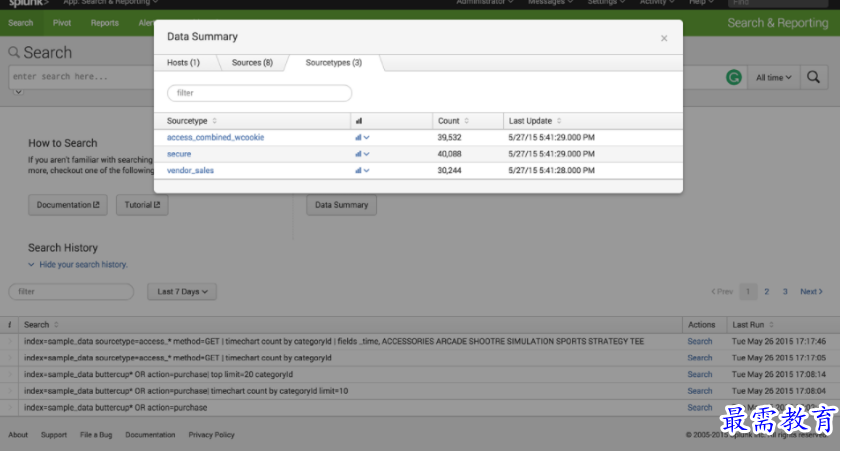Open the Settings menu
Viewport: 844px width, 451px height.
point(606,3)
